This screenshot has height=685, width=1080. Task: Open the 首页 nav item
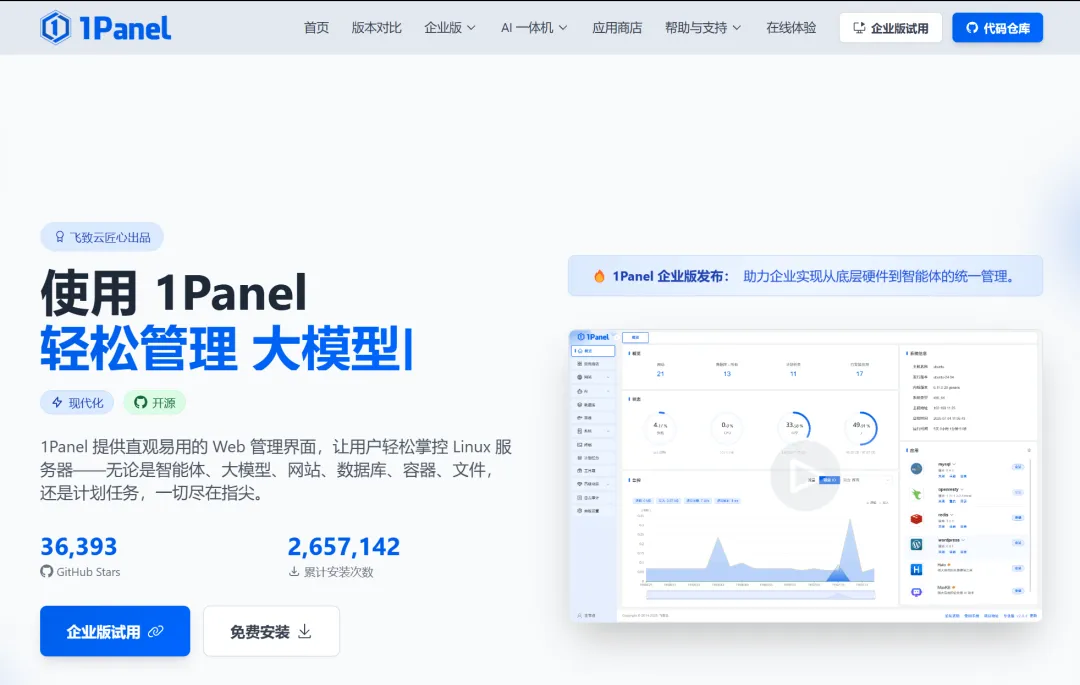pyautogui.click(x=316, y=28)
